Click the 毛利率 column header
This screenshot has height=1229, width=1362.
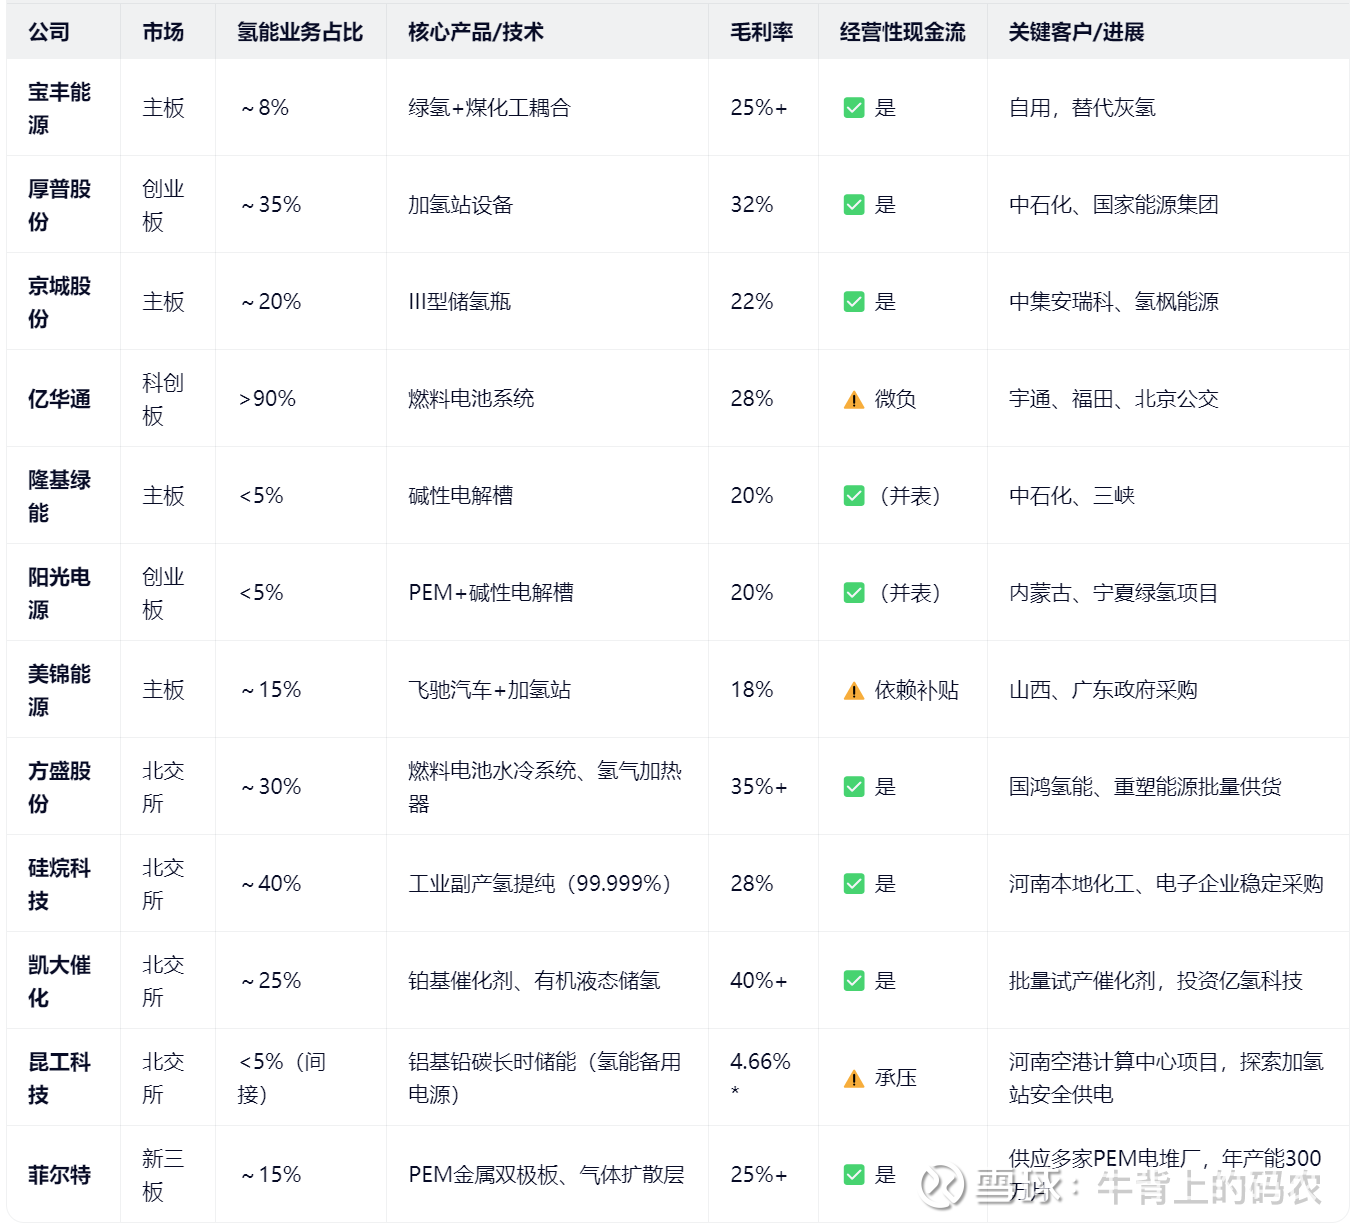coord(761,32)
